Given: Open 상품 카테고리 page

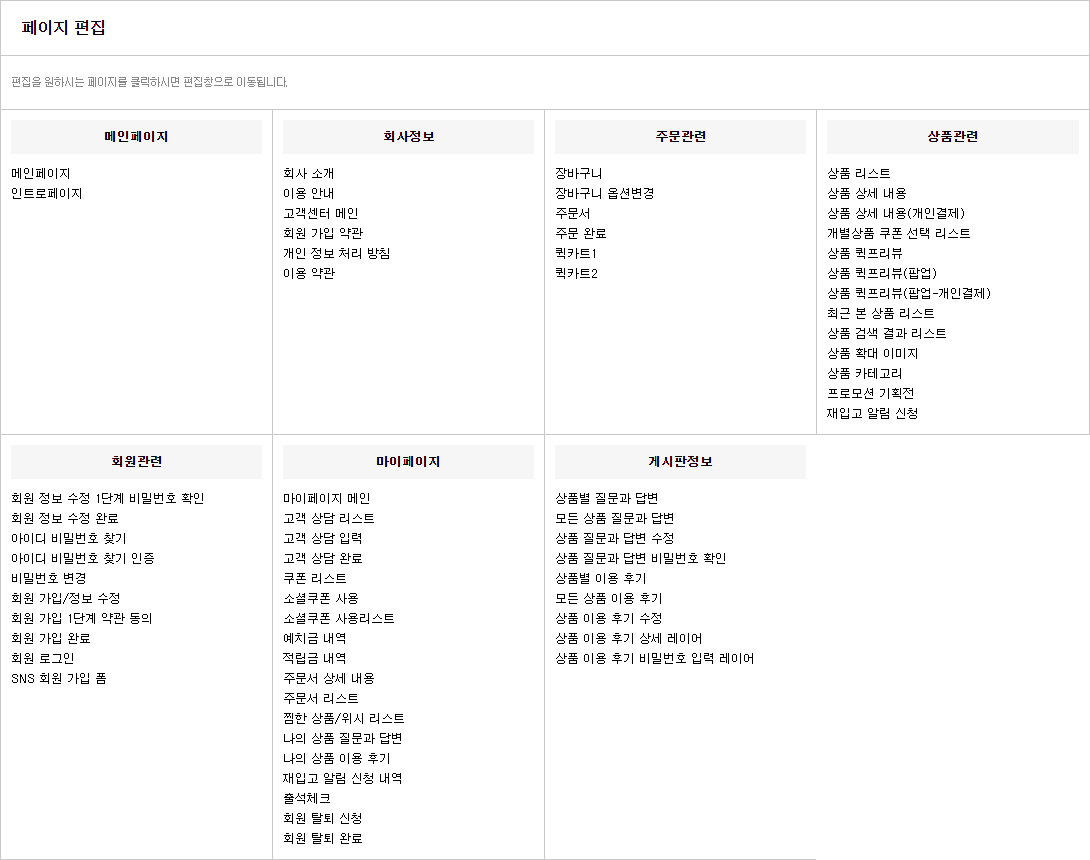Looking at the screenshot, I should click(x=865, y=373).
